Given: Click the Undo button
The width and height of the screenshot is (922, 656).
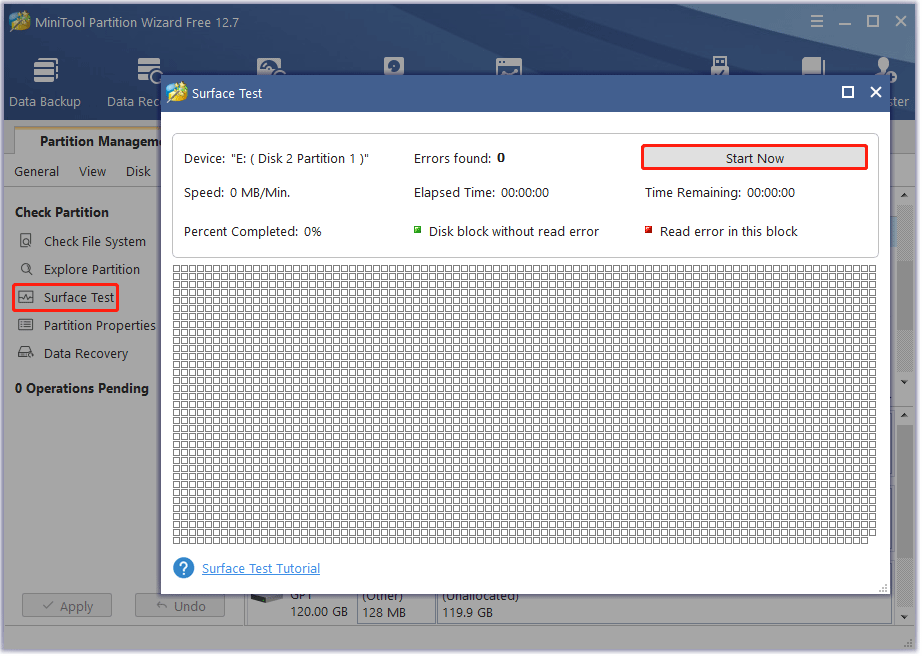Looking at the screenshot, I should pyautogui.click(x=180, y=605).
